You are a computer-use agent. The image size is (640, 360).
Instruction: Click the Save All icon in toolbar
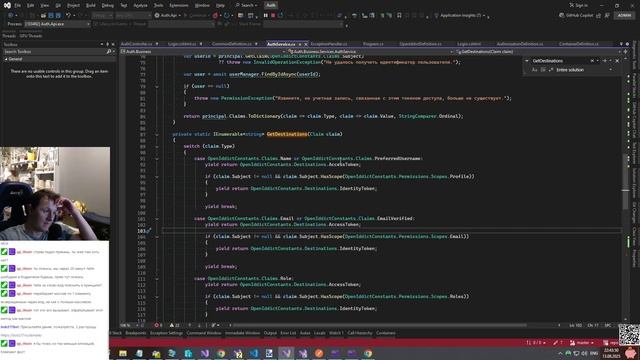coord(58,16)
